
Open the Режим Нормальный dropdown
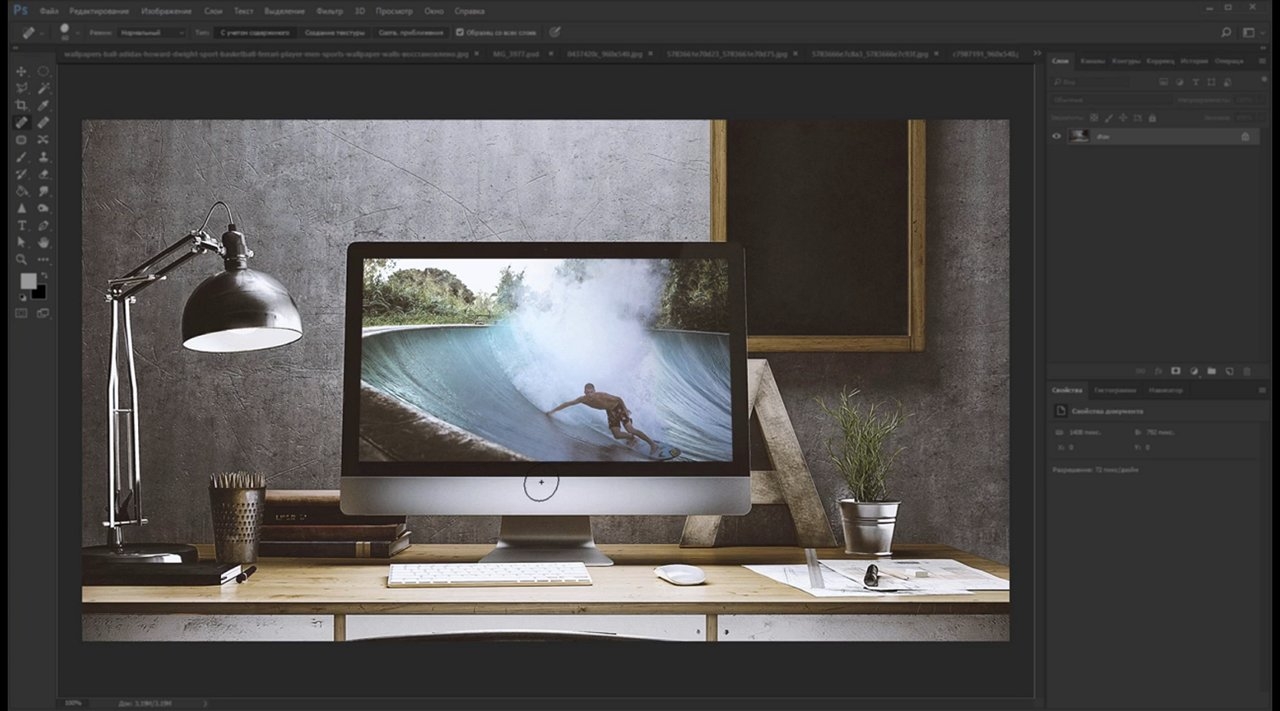(151, 32)
